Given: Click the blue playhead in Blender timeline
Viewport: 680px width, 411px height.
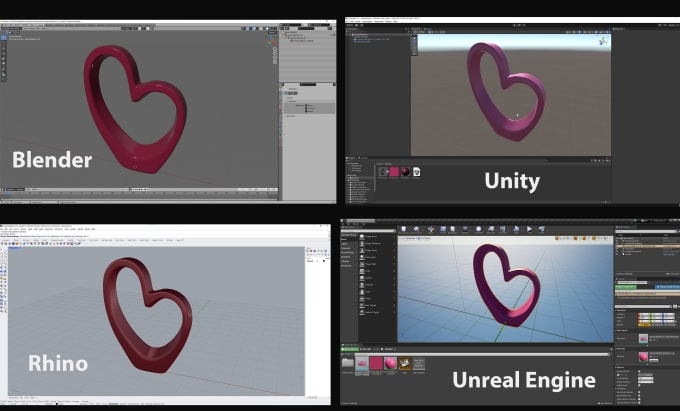Looking at the screenshot, I should [x=10, y=193].
